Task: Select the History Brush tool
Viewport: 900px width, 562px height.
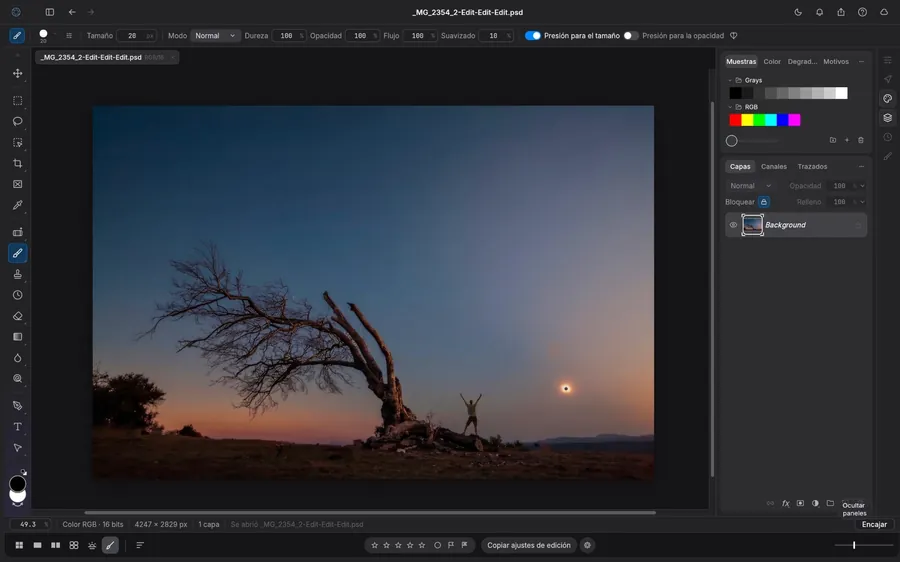Action: point(18,295)
